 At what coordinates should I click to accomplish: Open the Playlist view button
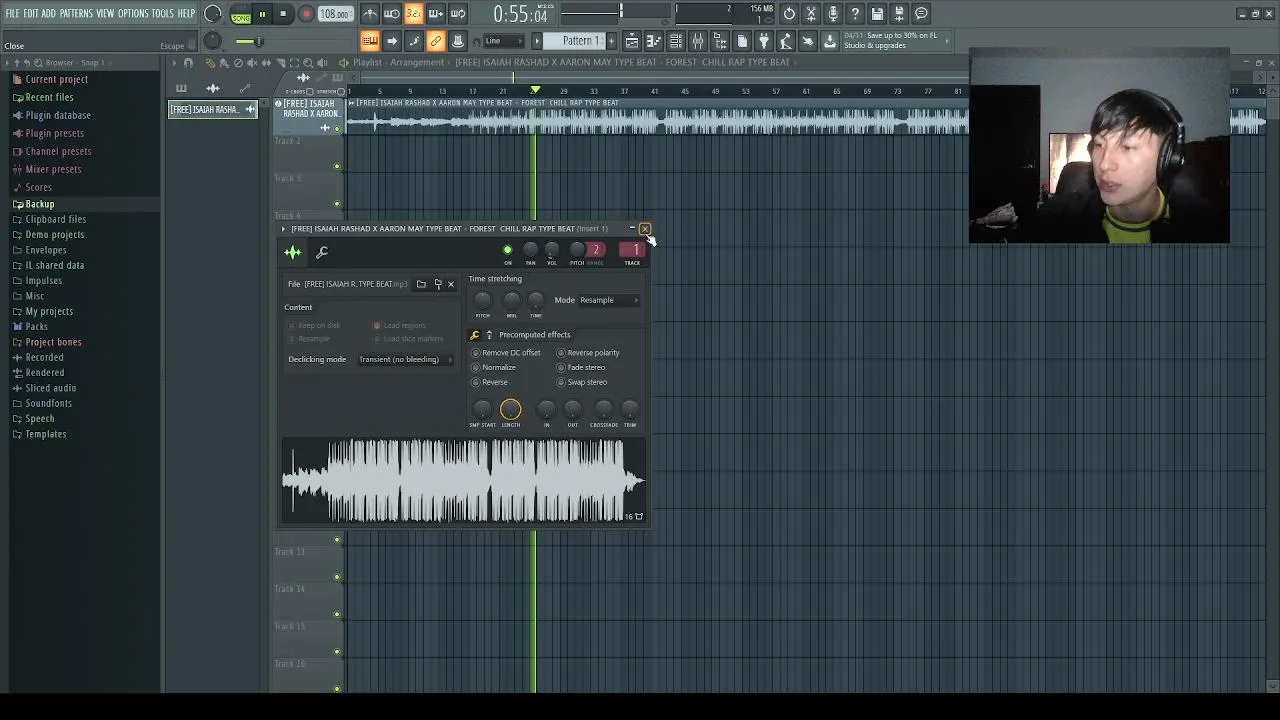[x=632, y=41]
